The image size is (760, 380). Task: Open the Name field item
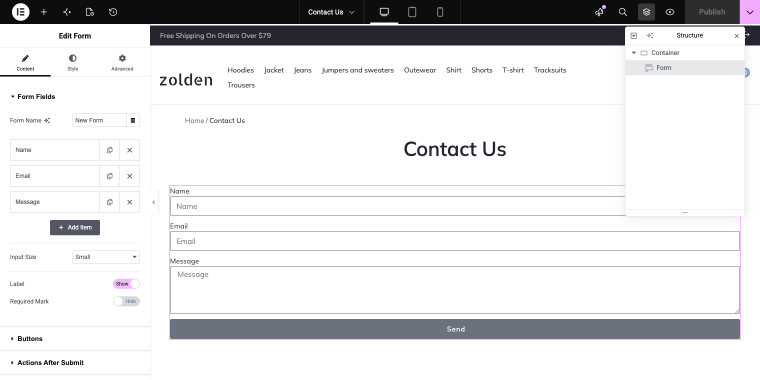[55, 150]
